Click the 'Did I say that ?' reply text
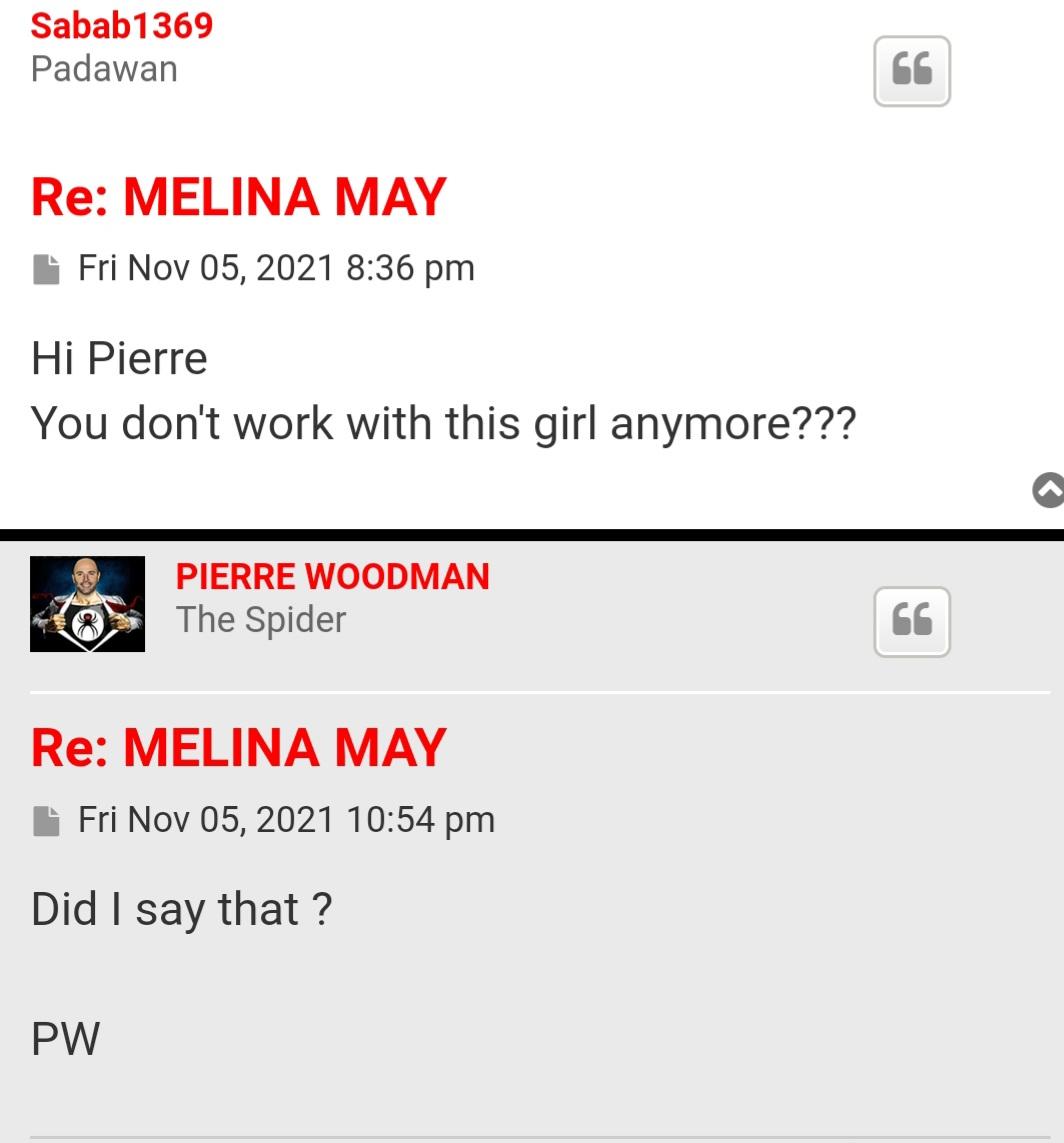The height and width of the screenshot is (1143, 1064). [181, 909]
